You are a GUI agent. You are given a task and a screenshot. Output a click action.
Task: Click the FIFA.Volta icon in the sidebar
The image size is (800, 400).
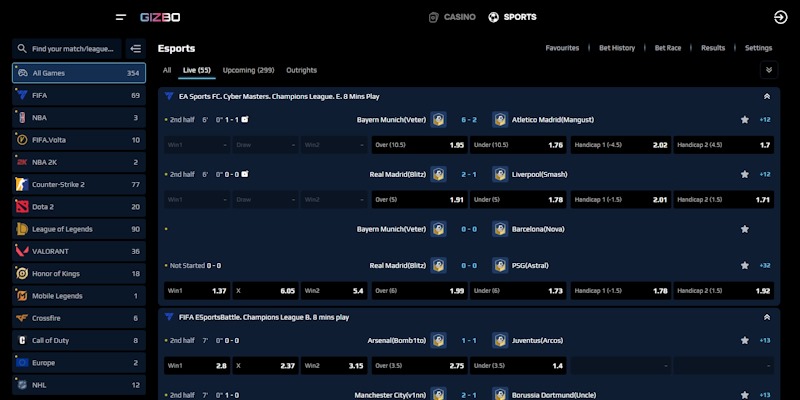(22, 140)
